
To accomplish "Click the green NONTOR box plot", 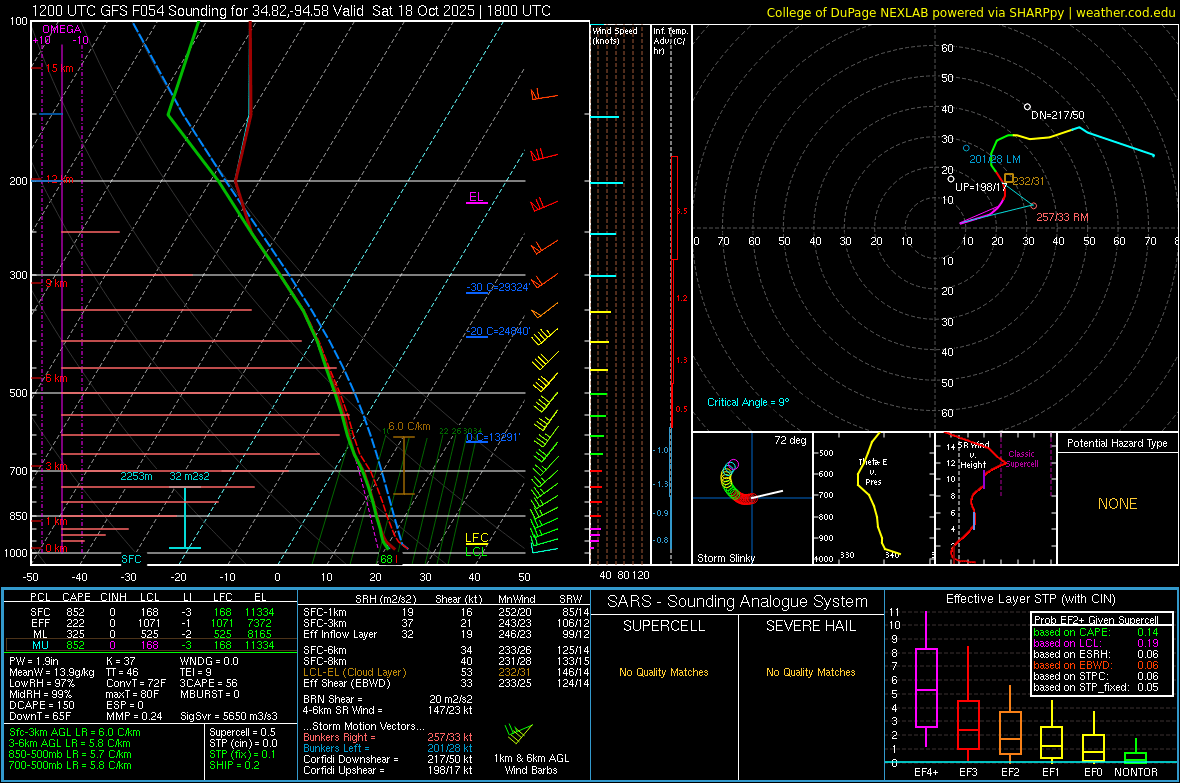I will tap(1136, 753).
